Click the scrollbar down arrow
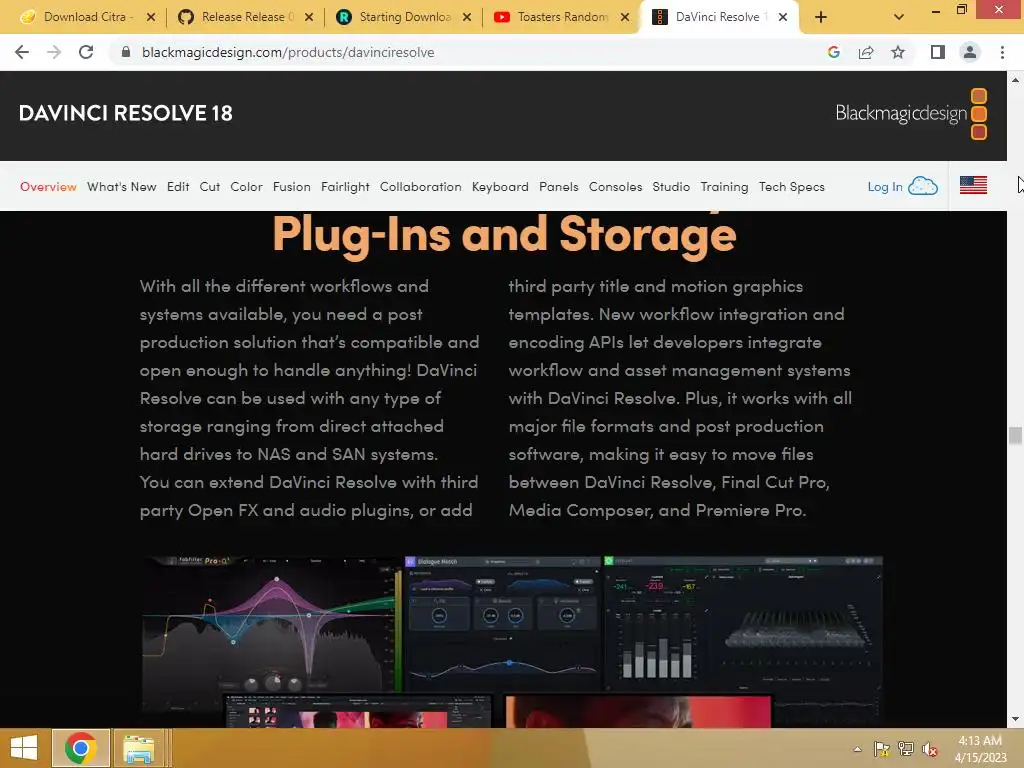This screenshot has height=768, width=1024. pyautogui.click(x=1015, y=719)
